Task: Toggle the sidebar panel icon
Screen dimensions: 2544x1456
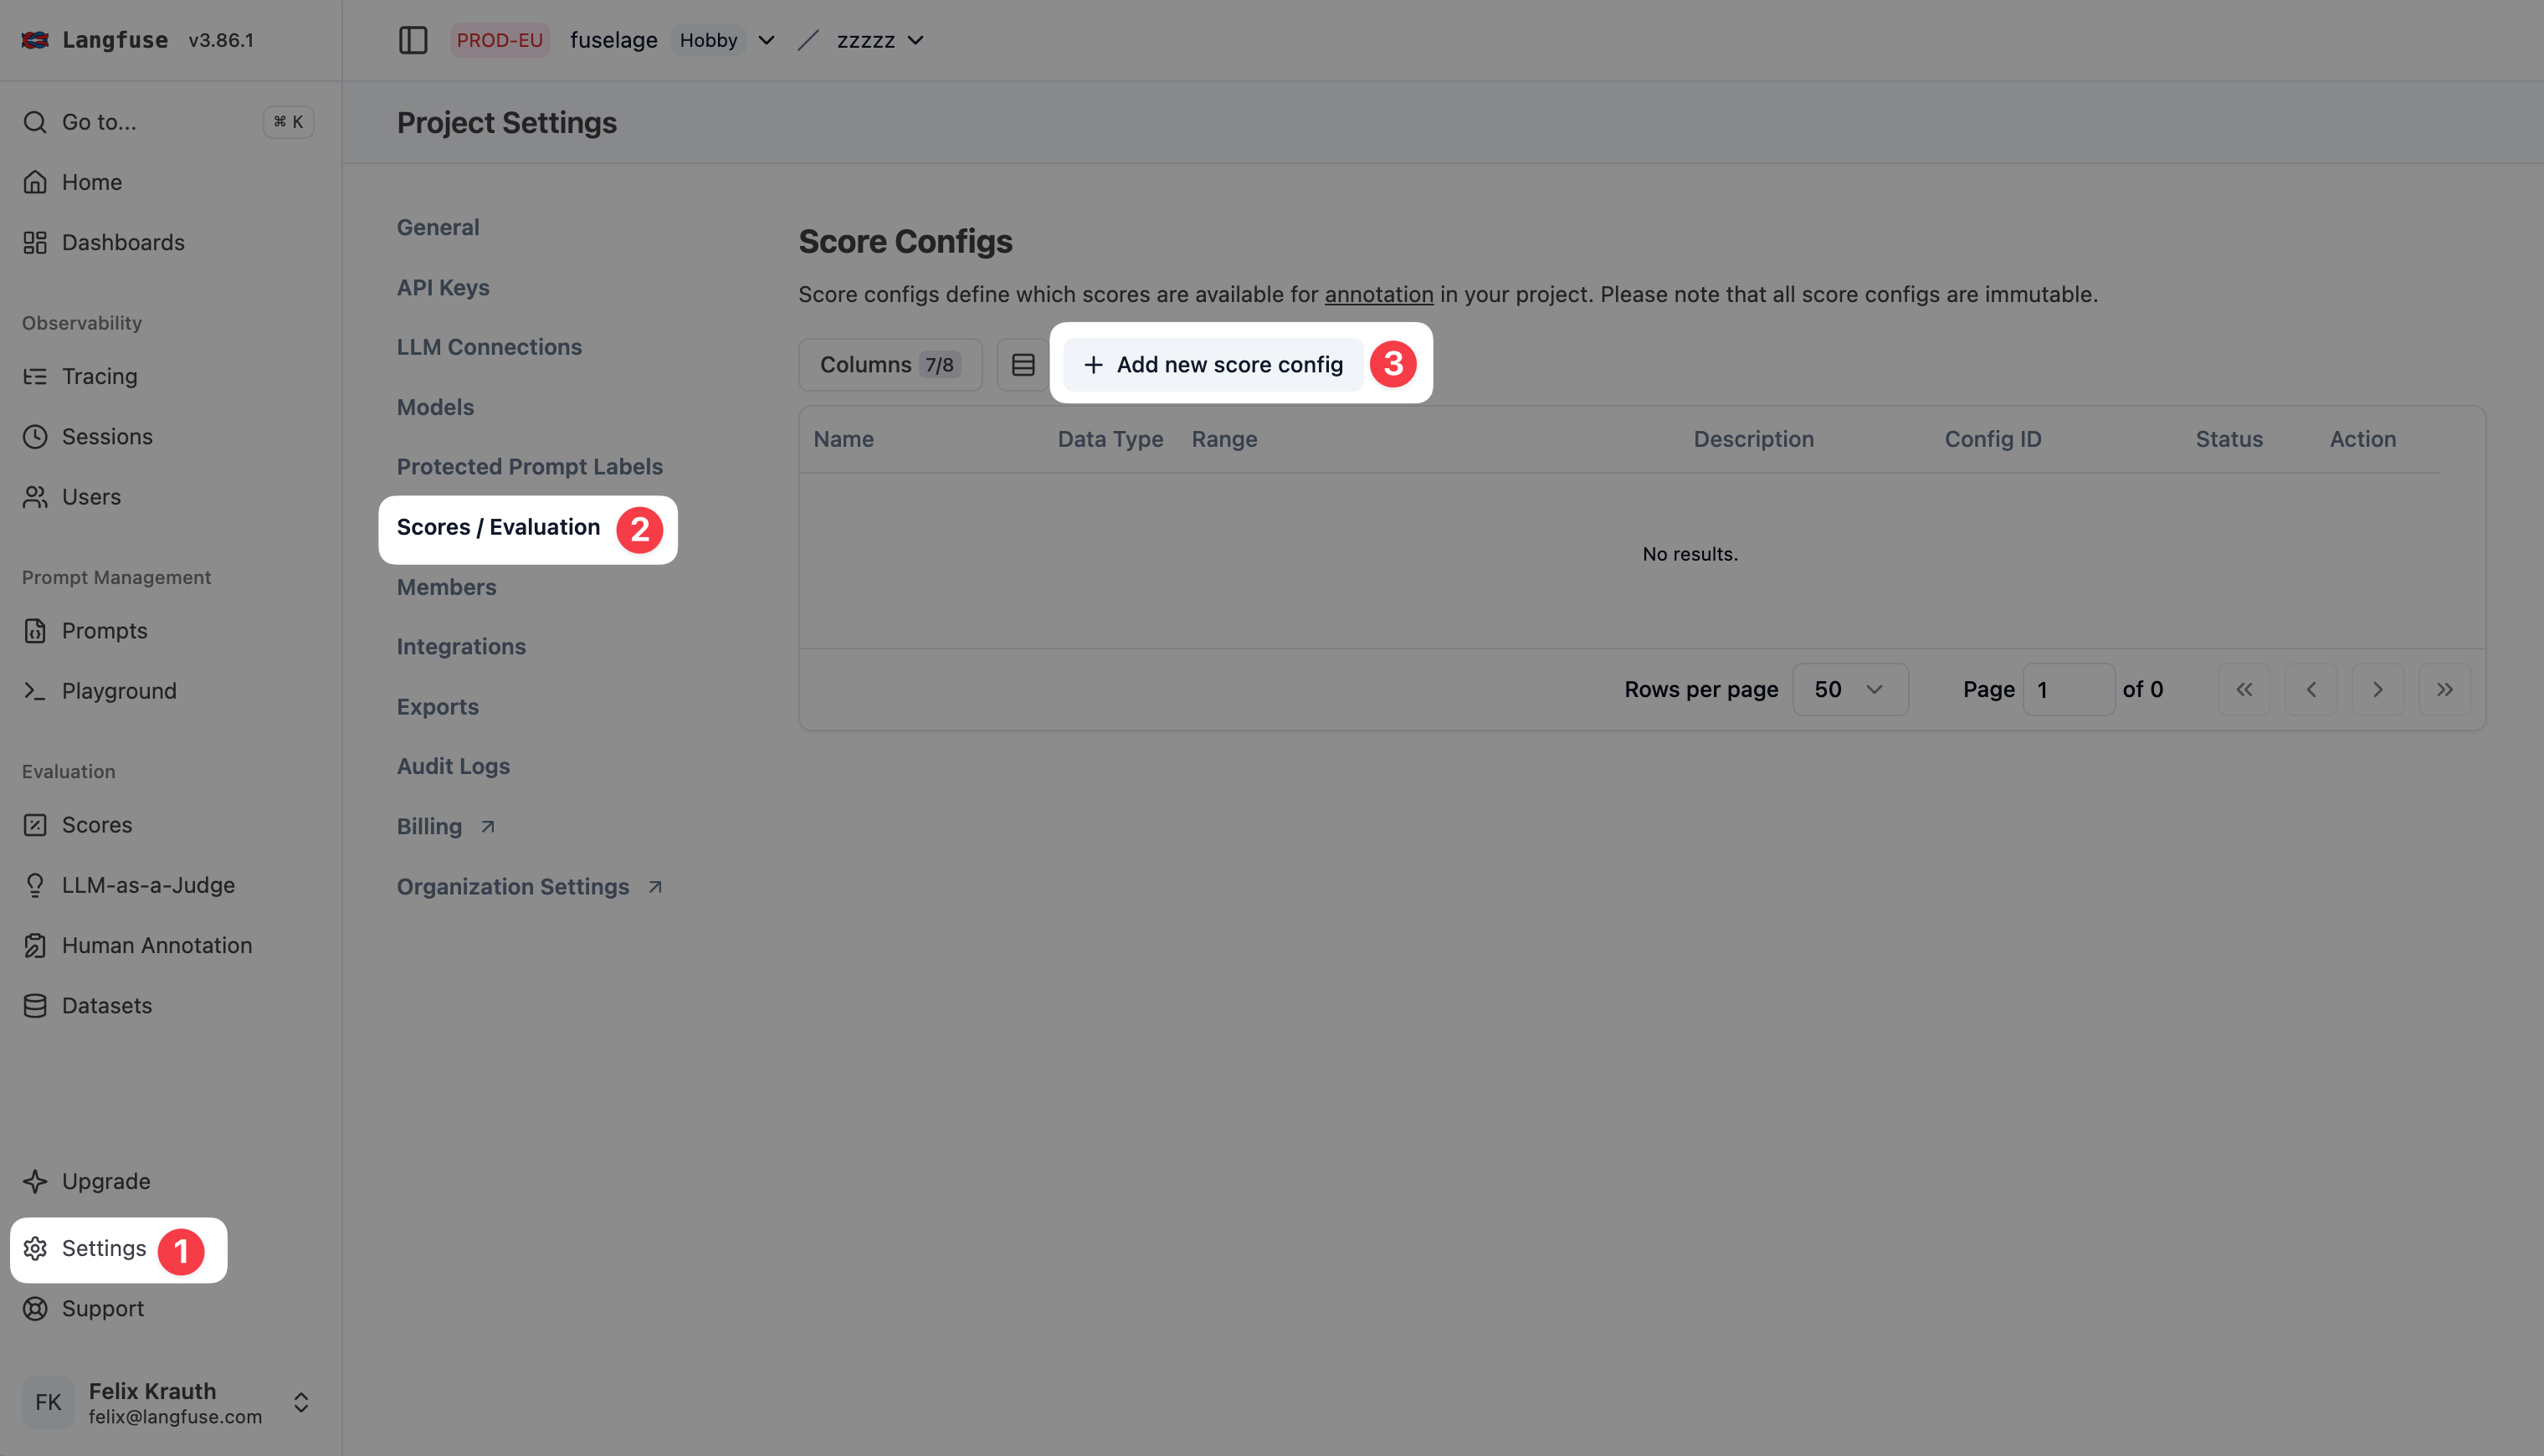Action: [412, 40]
